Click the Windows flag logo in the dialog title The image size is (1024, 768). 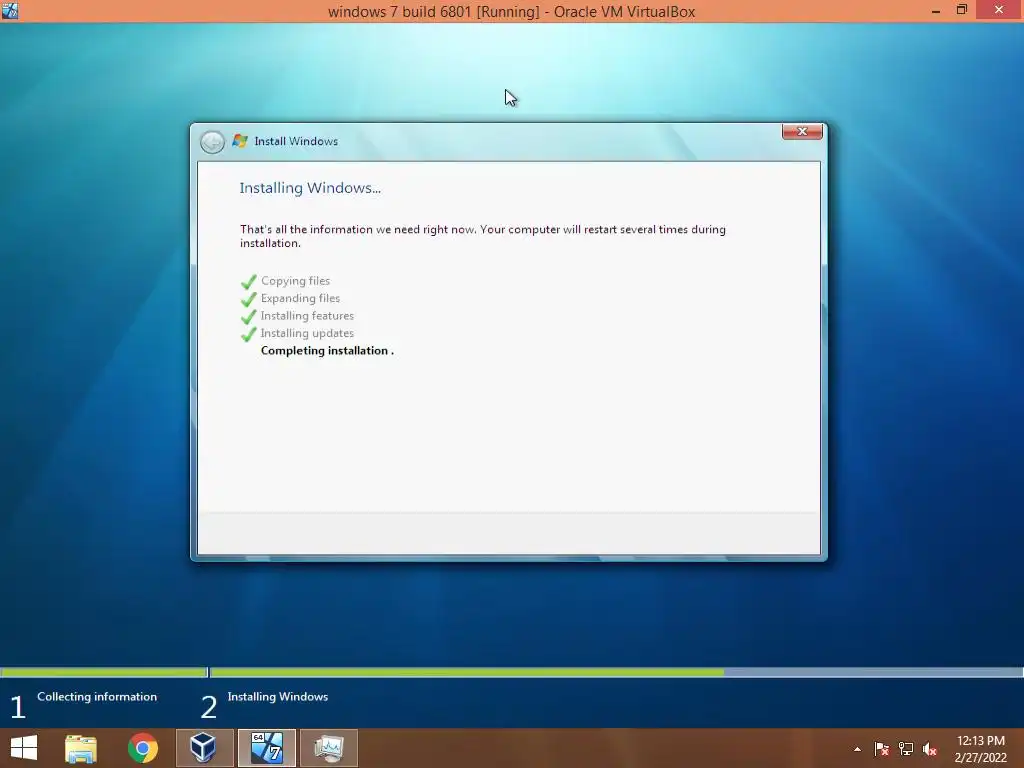pyautogui.click(x=240, y=141)
